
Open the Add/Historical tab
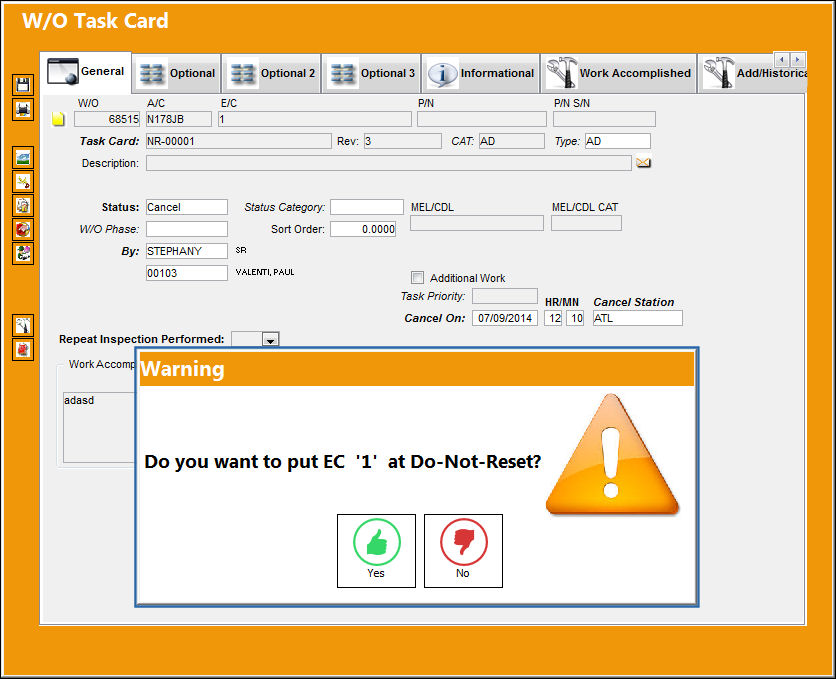click(753, 74)
